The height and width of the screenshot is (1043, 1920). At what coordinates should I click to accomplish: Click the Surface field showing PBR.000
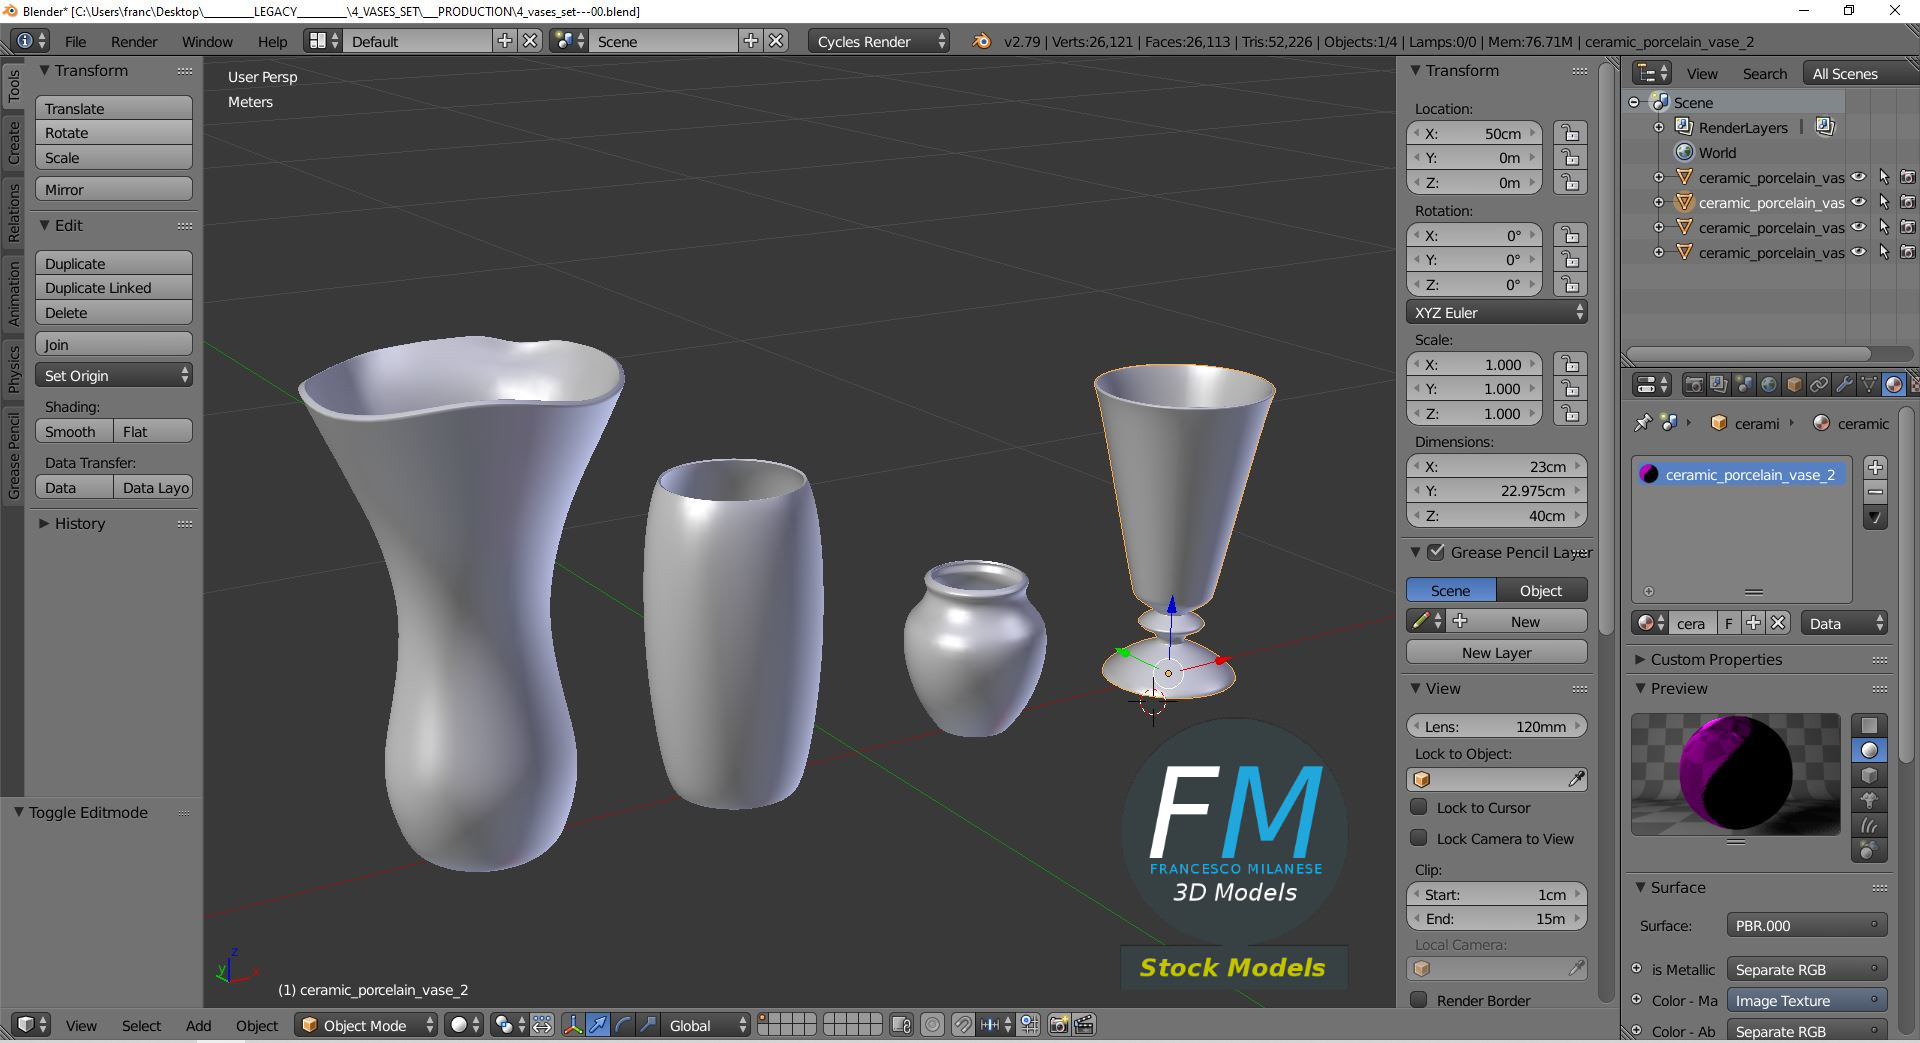pos(1805,925)
